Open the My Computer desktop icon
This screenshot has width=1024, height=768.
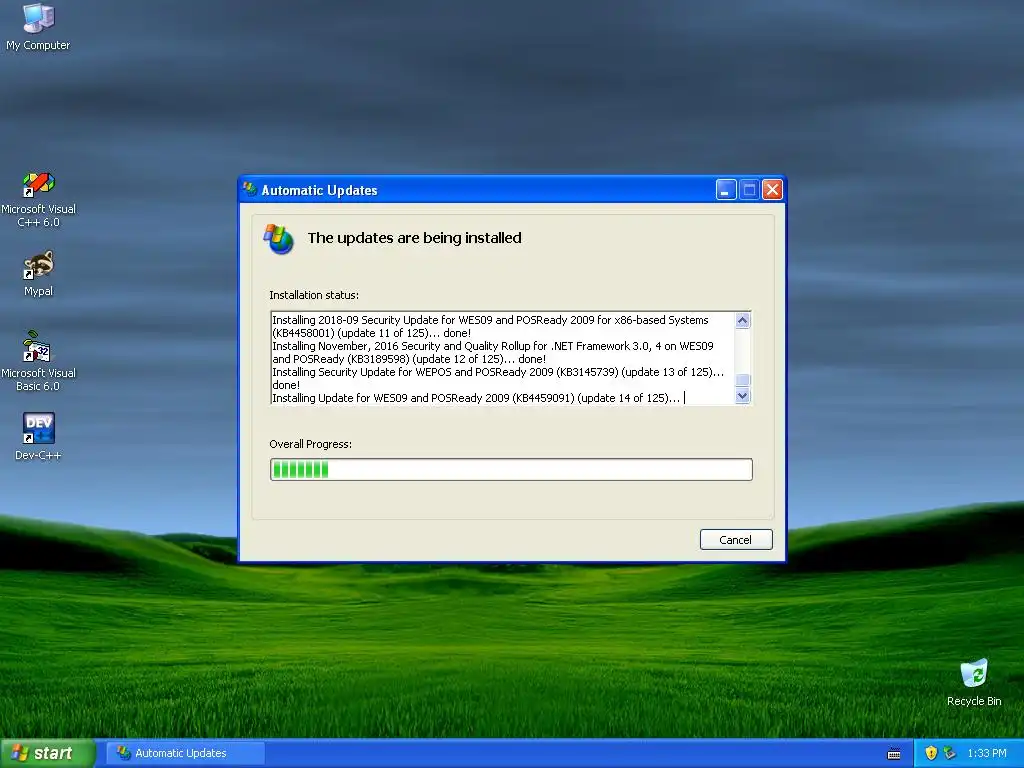click(38, 26)
